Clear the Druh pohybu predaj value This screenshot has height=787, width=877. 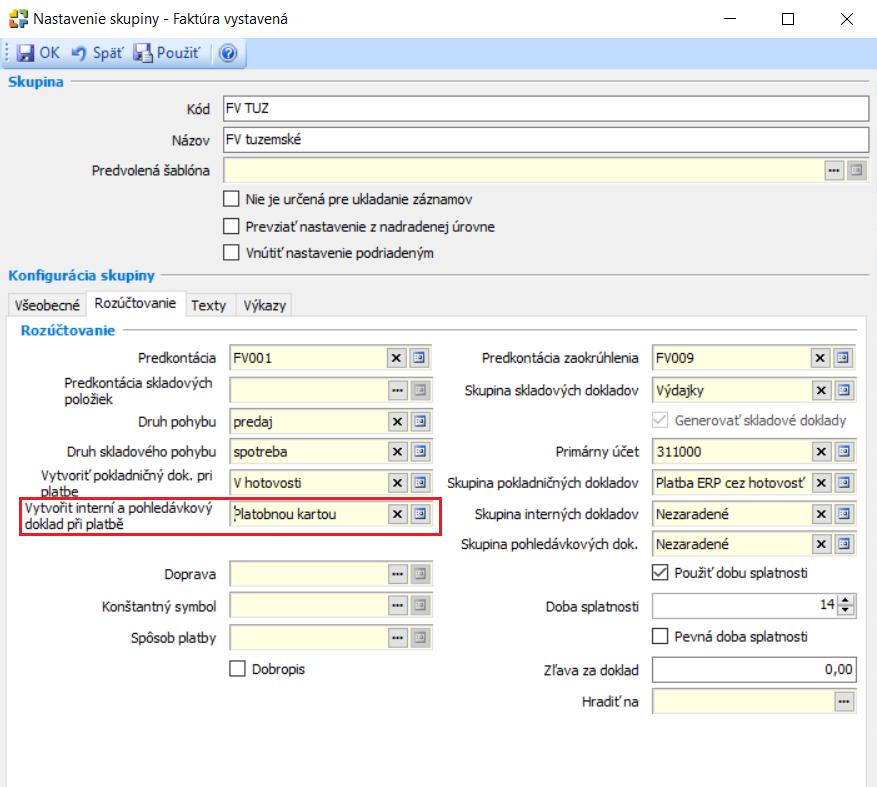coord(397,421)
